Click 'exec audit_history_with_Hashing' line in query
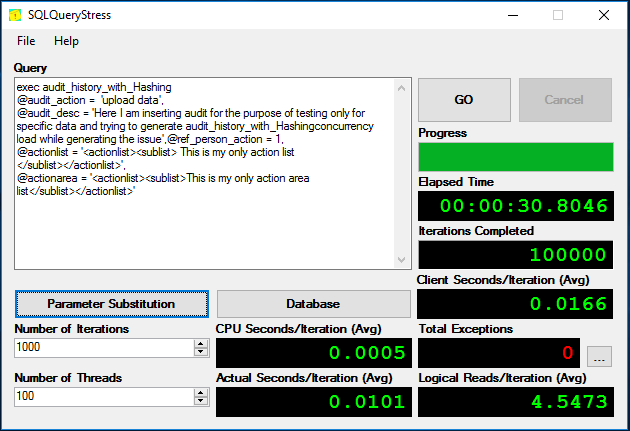Viewport: 630px width, 431px height. point(94,87)
